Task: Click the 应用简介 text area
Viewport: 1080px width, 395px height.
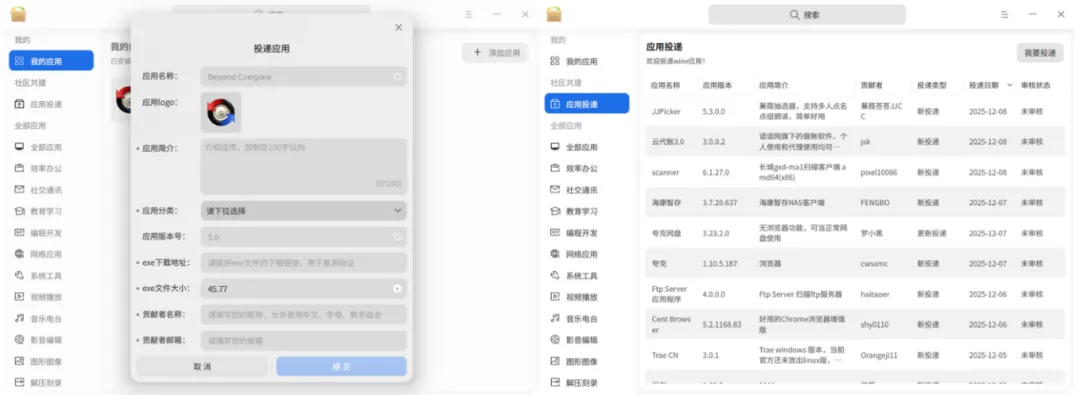Action: point(304,166)
